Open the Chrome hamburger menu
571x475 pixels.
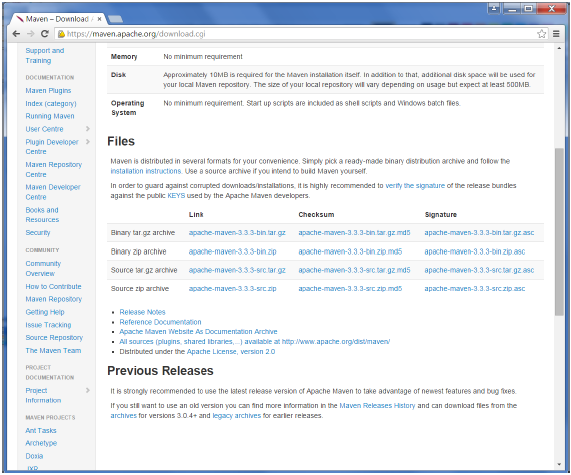tap(556, 34)
